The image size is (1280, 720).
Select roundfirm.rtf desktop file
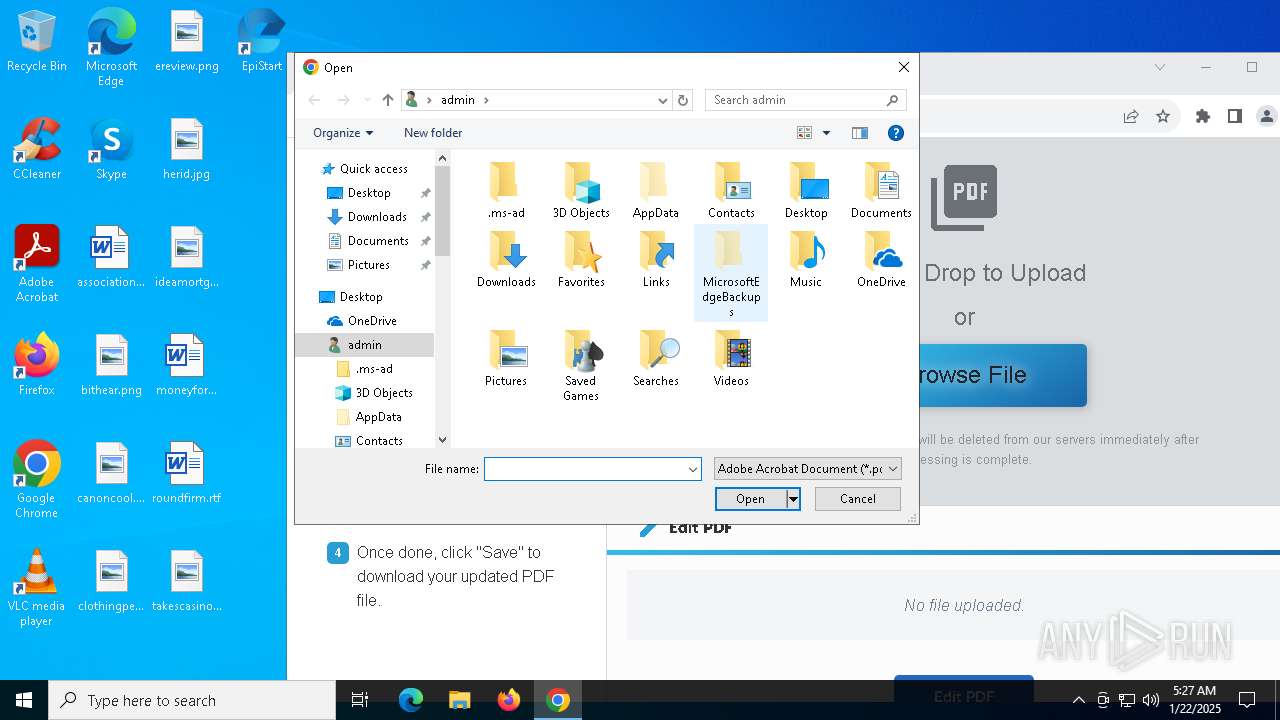[x=187, y=473]
